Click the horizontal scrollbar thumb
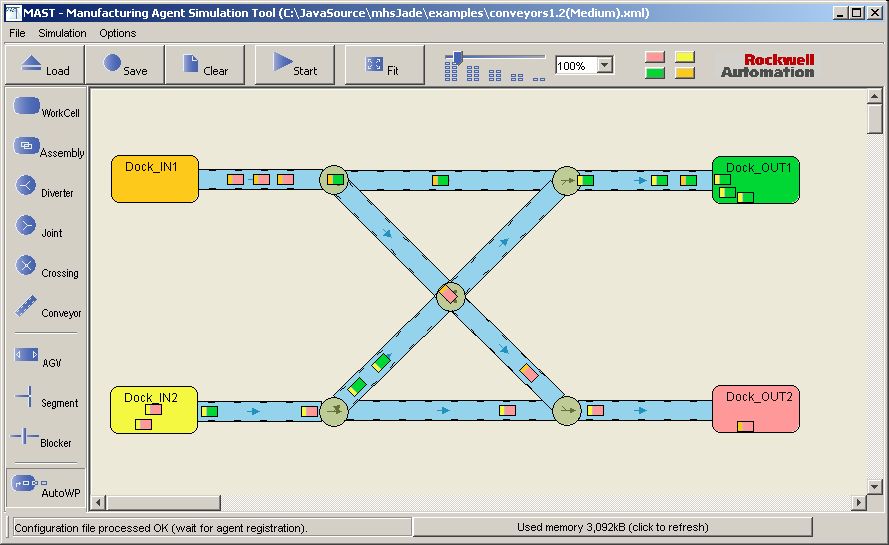The width and height of the screenshot is (889, 545). [x=163, y=502]
